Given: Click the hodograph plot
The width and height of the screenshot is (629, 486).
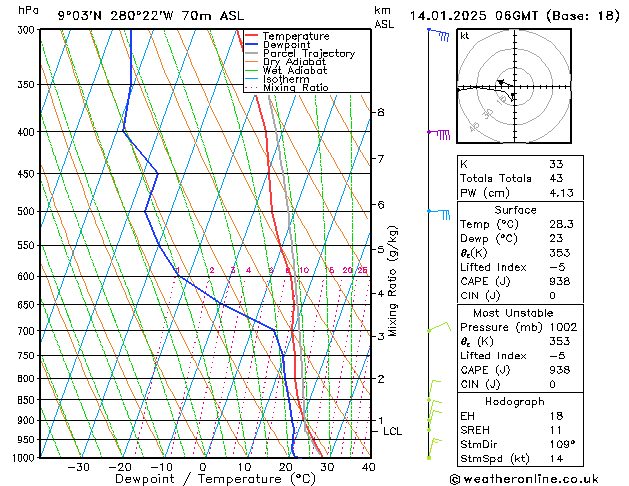Looking at the screenshot, I should [x=514, y=86].
